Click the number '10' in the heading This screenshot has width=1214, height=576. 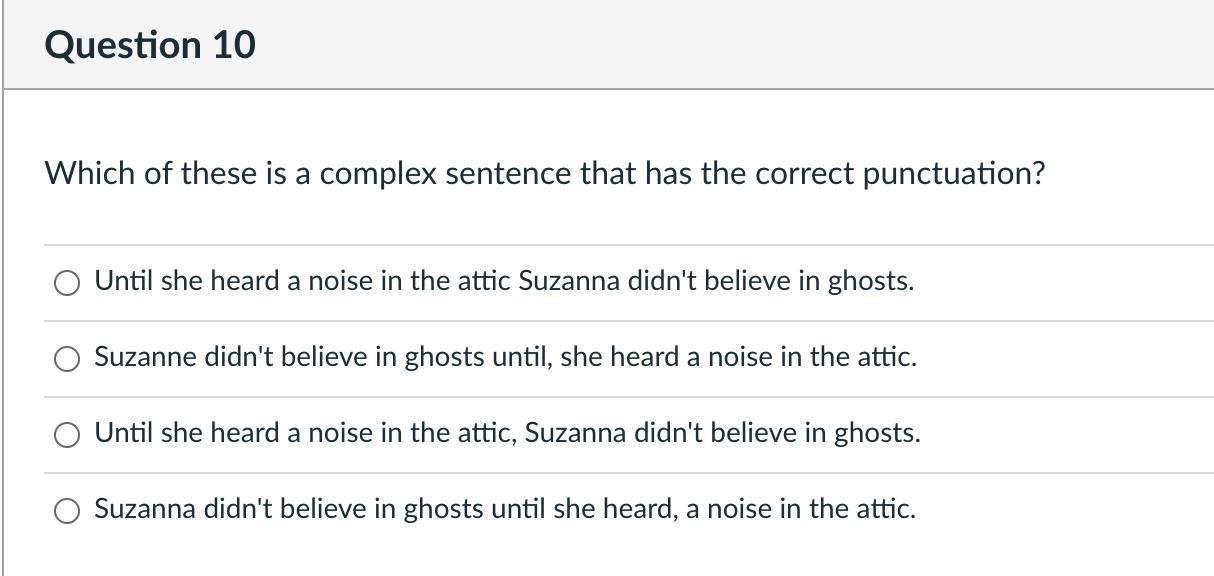pyautogui.click(x=233, y=46)
